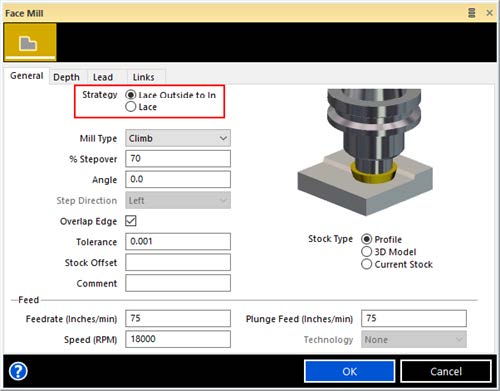Screen dimensions: 500x391
Task: Close the Face Mill dialog
Action: (x=489, y=13)
